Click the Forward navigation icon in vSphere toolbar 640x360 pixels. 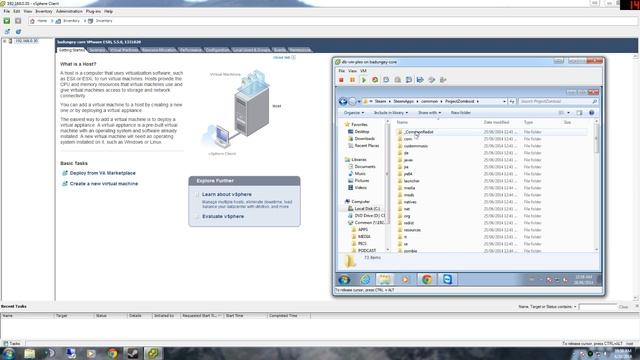pos(18,21)
